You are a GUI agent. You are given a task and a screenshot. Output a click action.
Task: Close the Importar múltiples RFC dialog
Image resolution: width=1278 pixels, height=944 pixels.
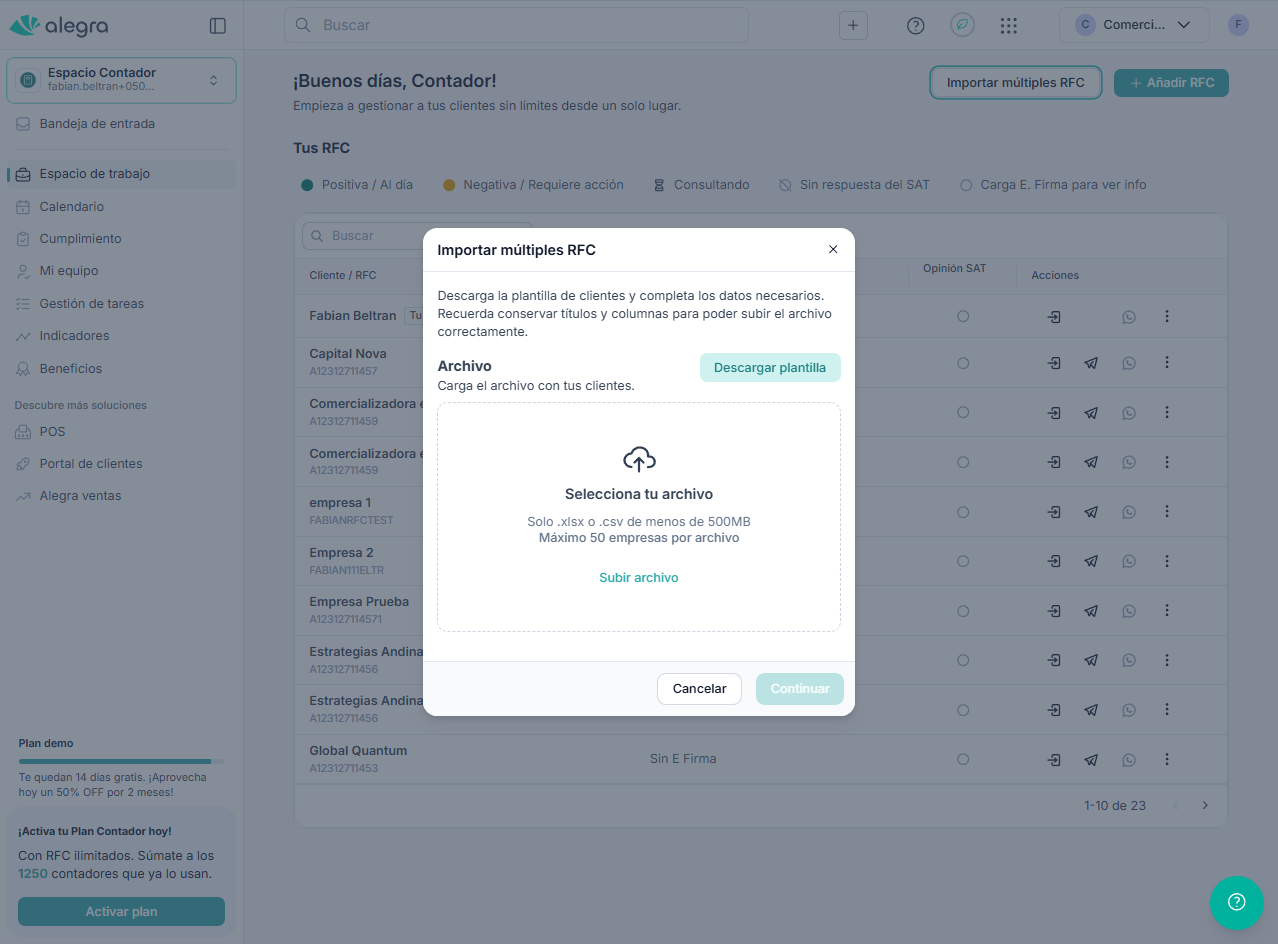point(833,249)
